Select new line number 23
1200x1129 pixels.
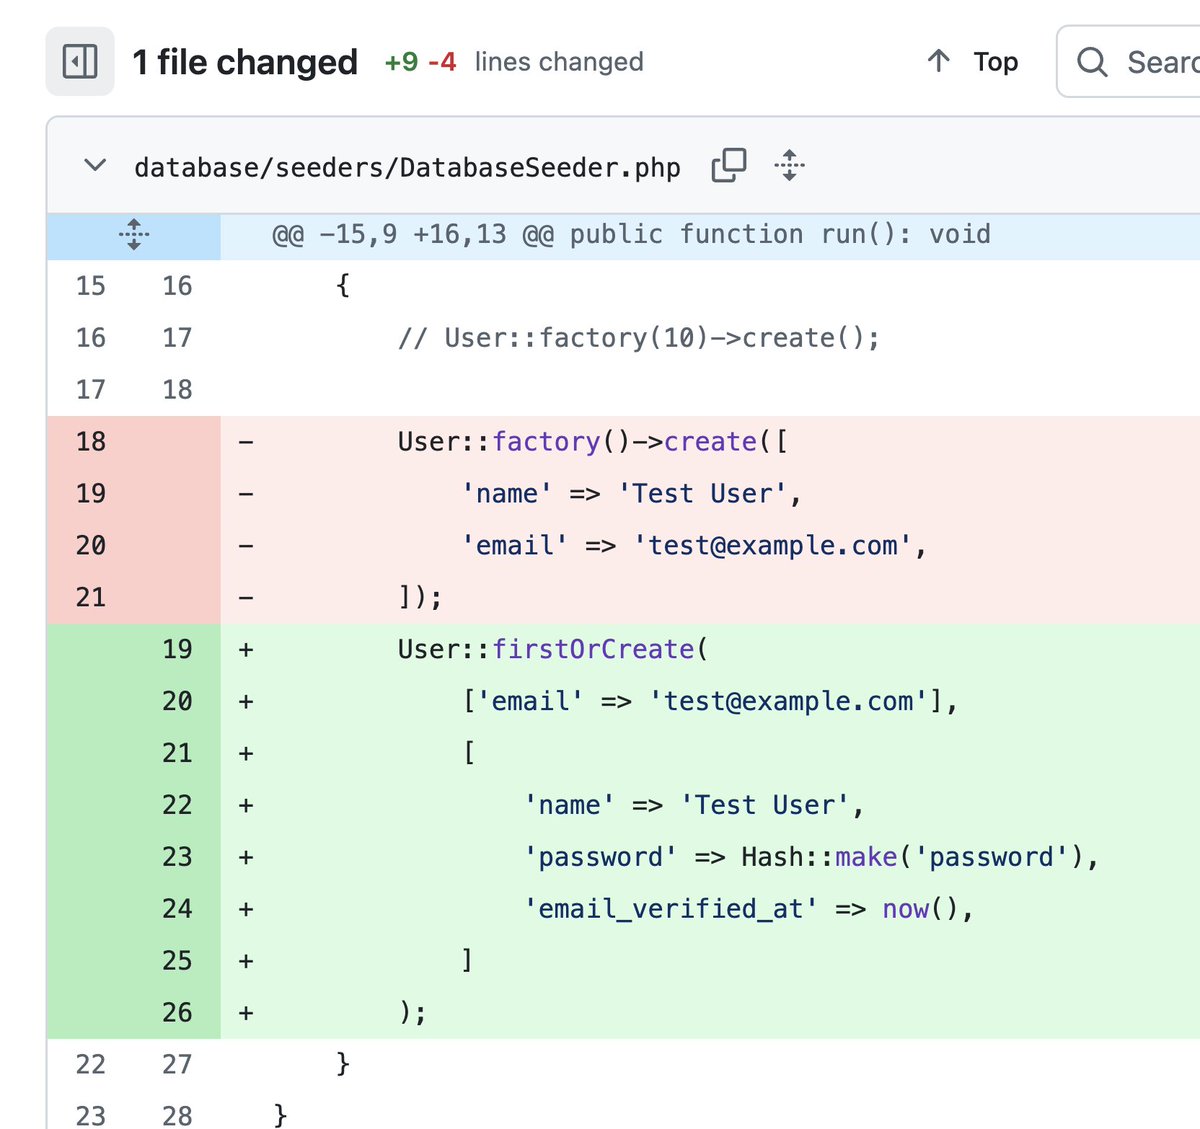[177, 857]
